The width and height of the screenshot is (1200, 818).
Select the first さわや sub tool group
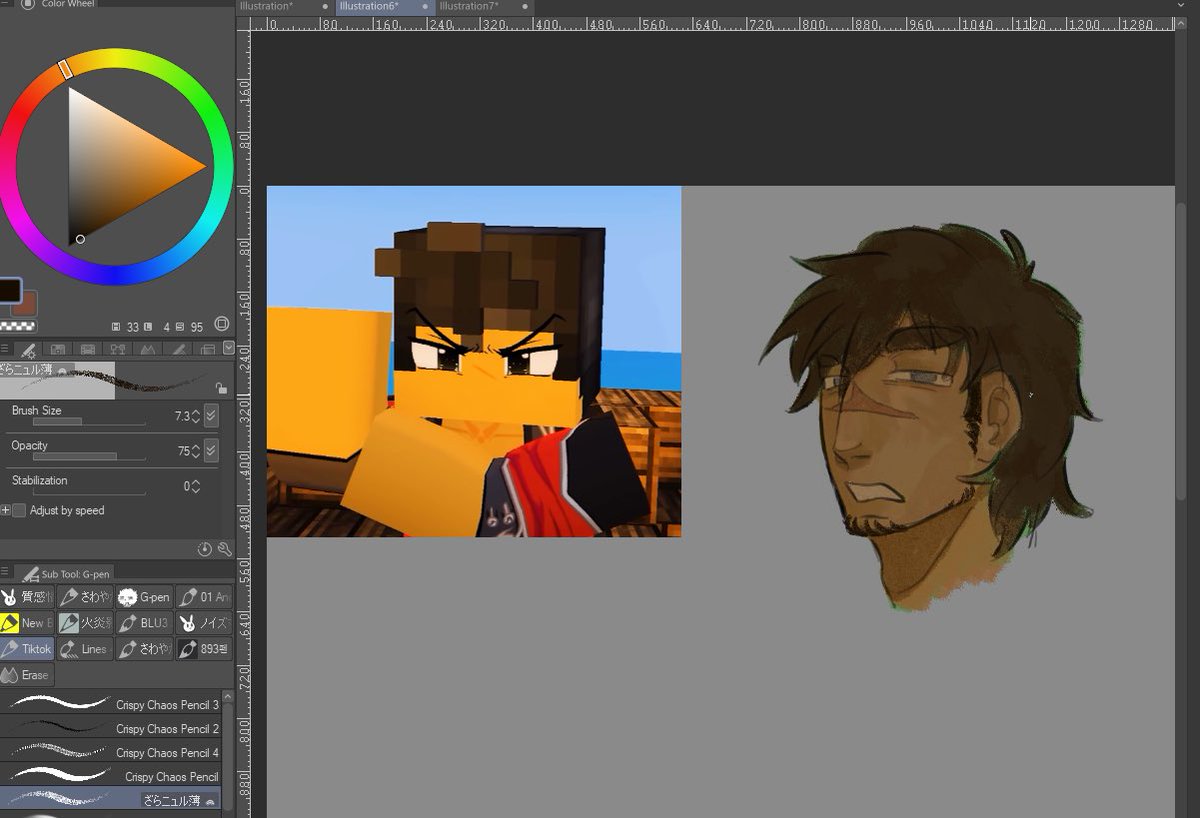[85, 597]
